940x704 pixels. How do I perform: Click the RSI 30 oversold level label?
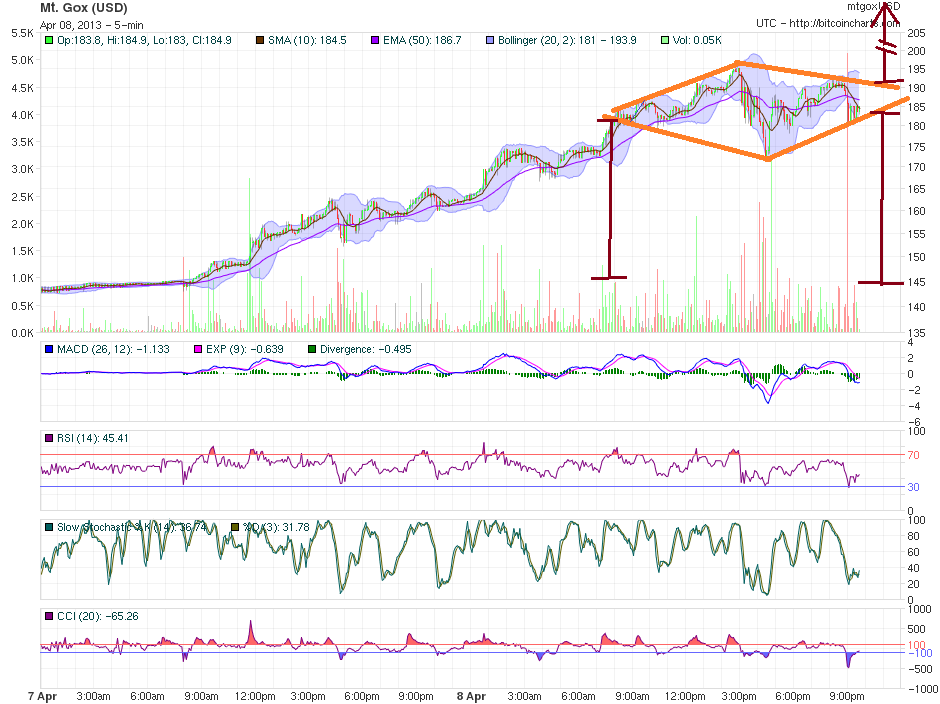click(x=914, y=487)
